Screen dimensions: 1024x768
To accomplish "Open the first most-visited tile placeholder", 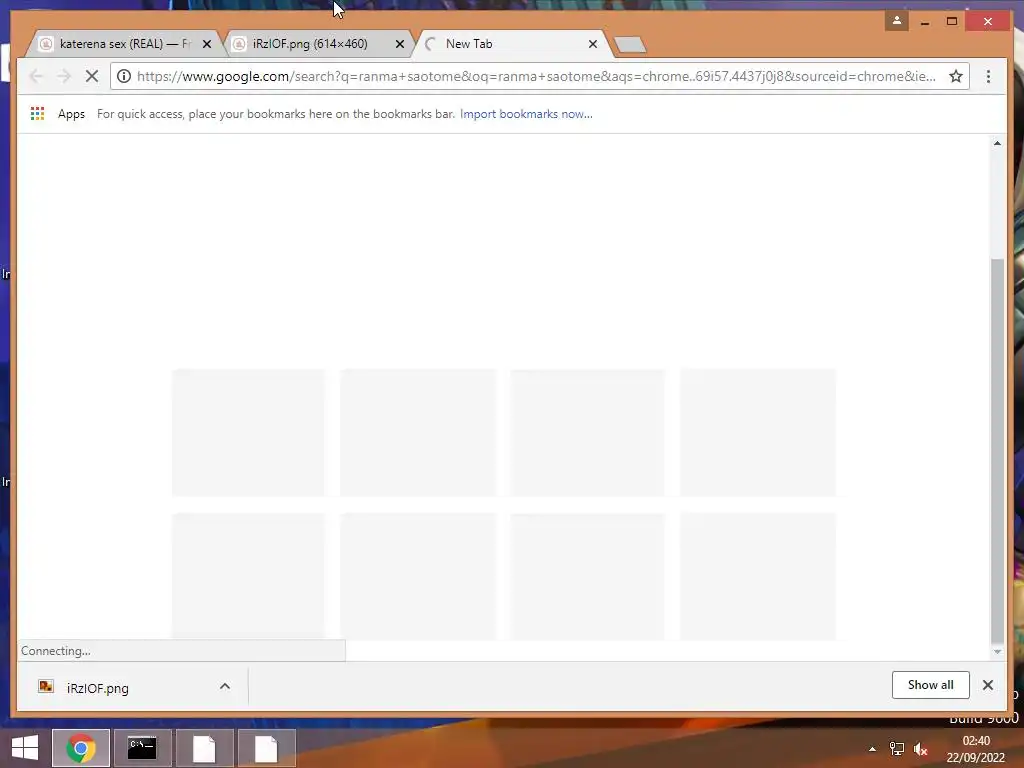I will point(248,433).
